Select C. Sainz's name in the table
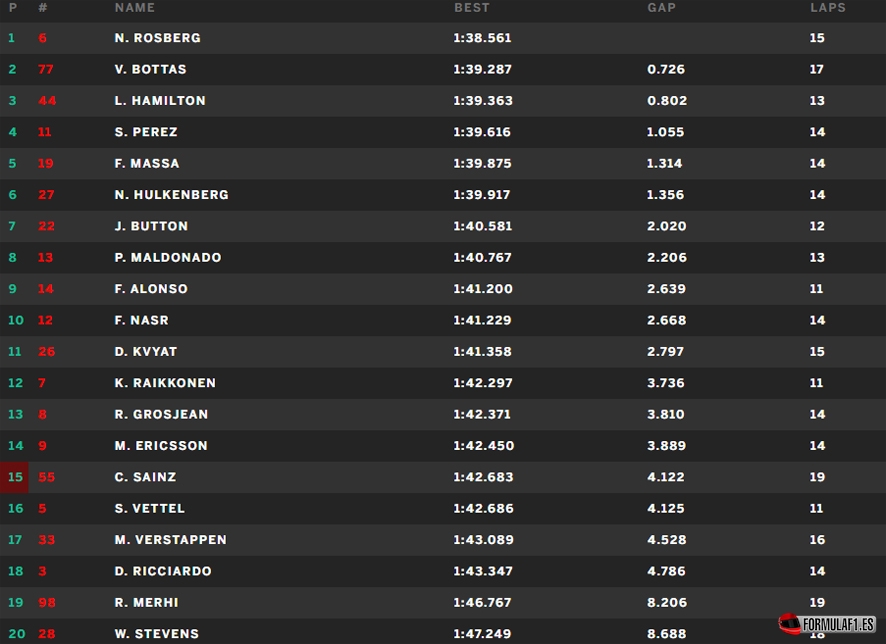886x644 pixels. [146, 477]
